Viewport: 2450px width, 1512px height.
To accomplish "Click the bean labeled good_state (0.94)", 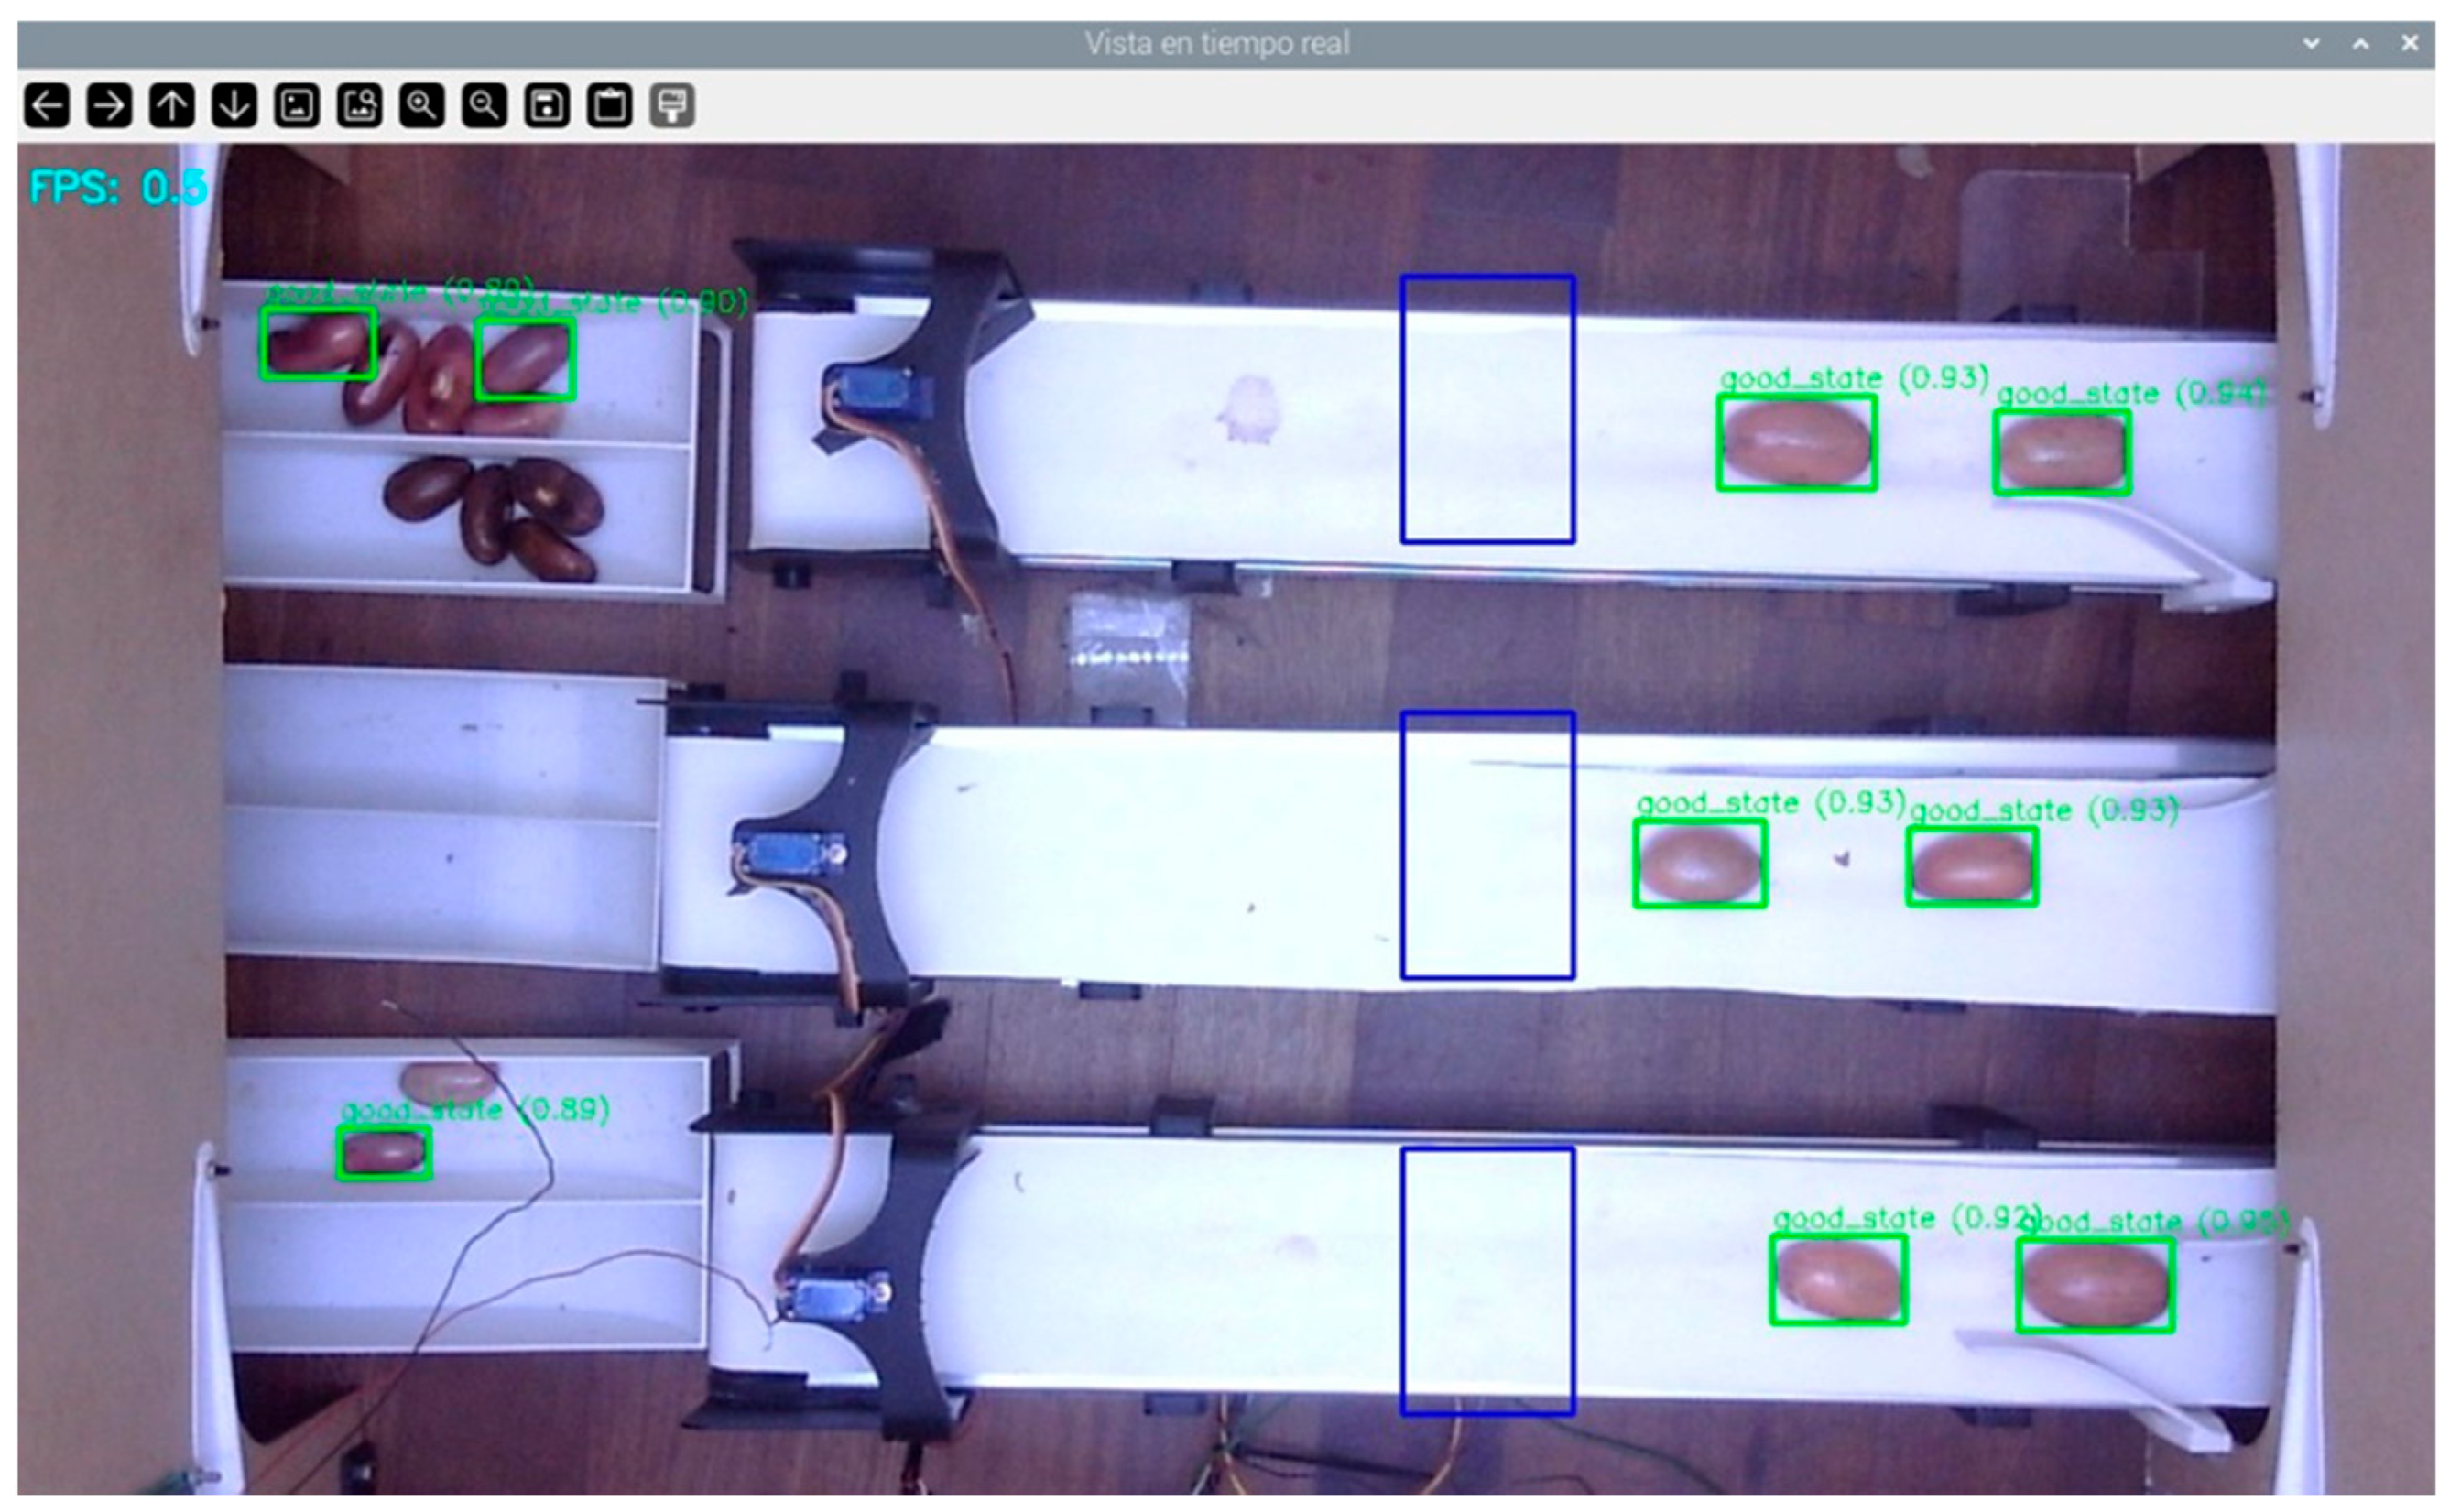I will [2061, 453].
